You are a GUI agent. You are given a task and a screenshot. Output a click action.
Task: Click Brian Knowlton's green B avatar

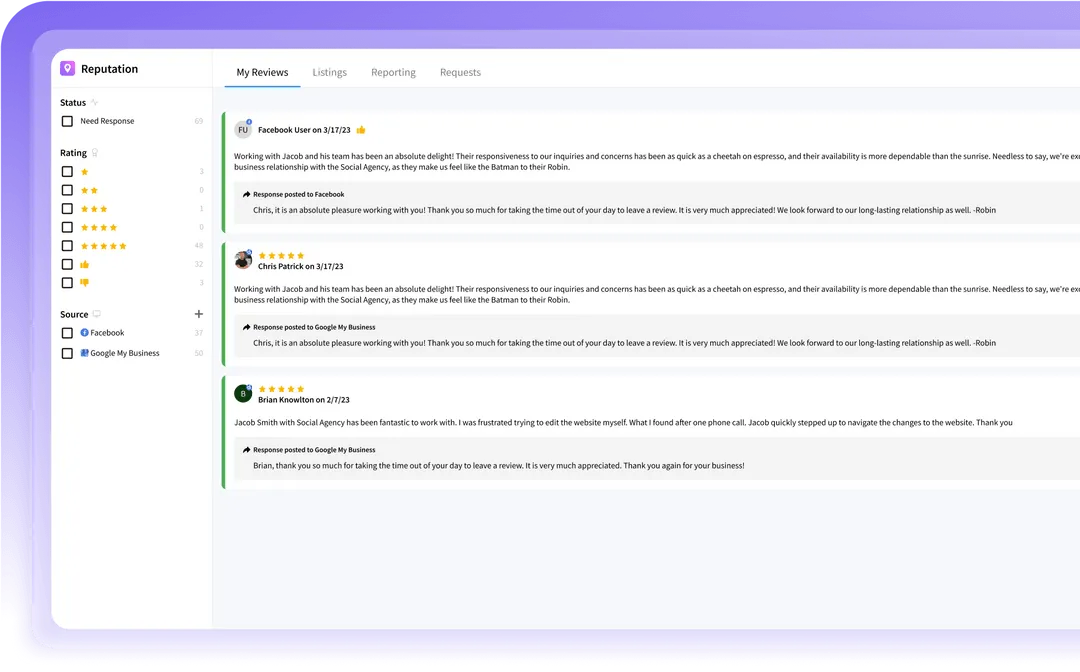242,394
